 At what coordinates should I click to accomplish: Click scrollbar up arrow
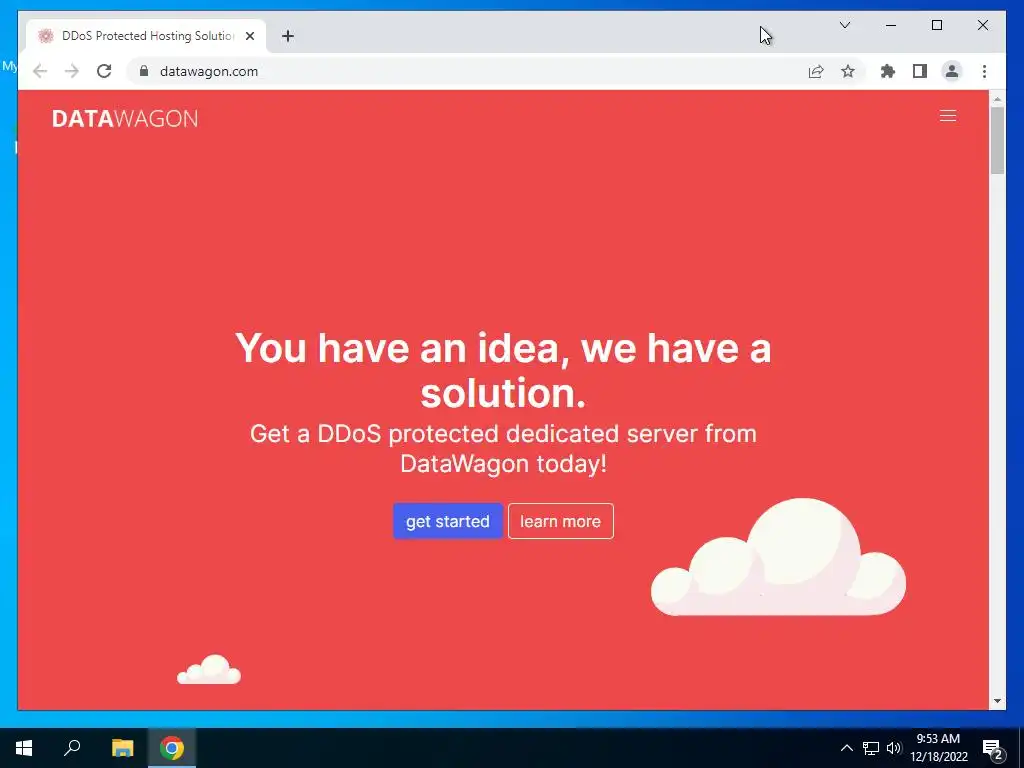997,100
